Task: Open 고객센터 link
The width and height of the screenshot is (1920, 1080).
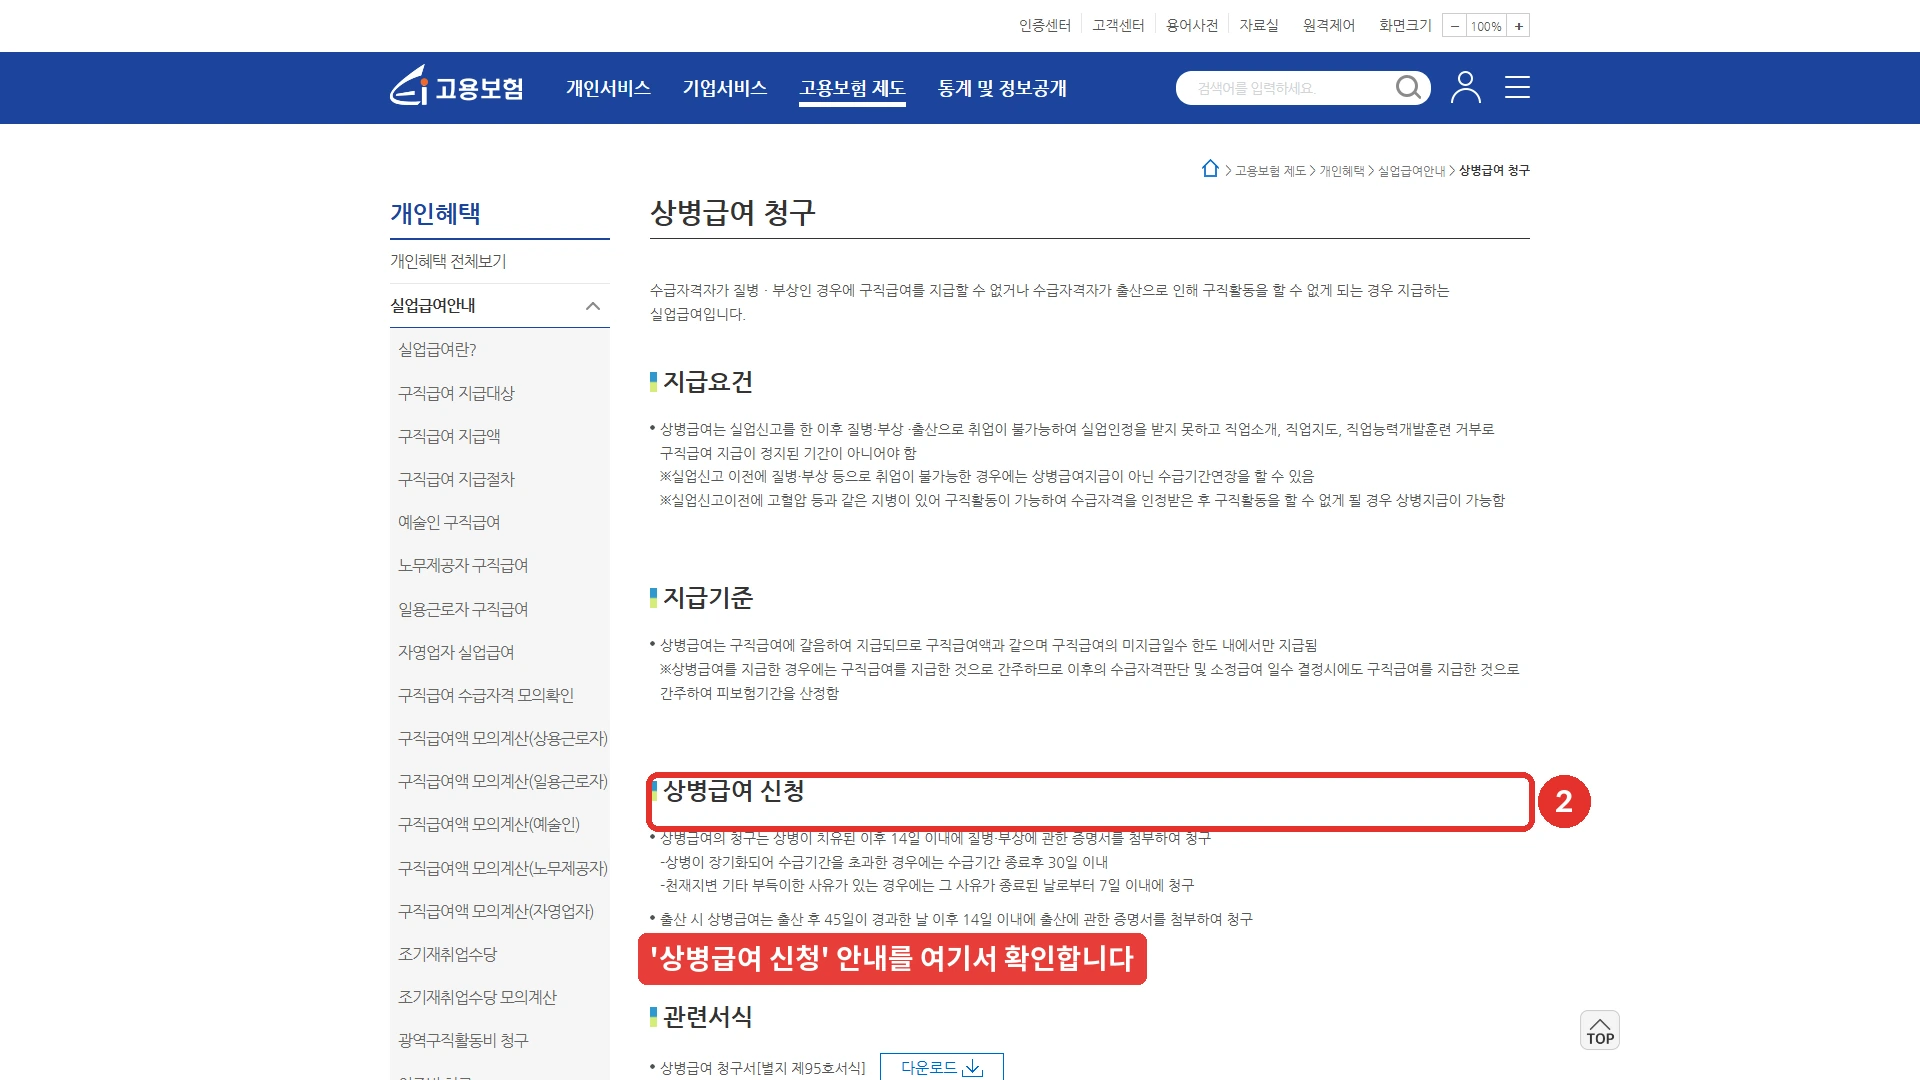Action: (1118, 25)
